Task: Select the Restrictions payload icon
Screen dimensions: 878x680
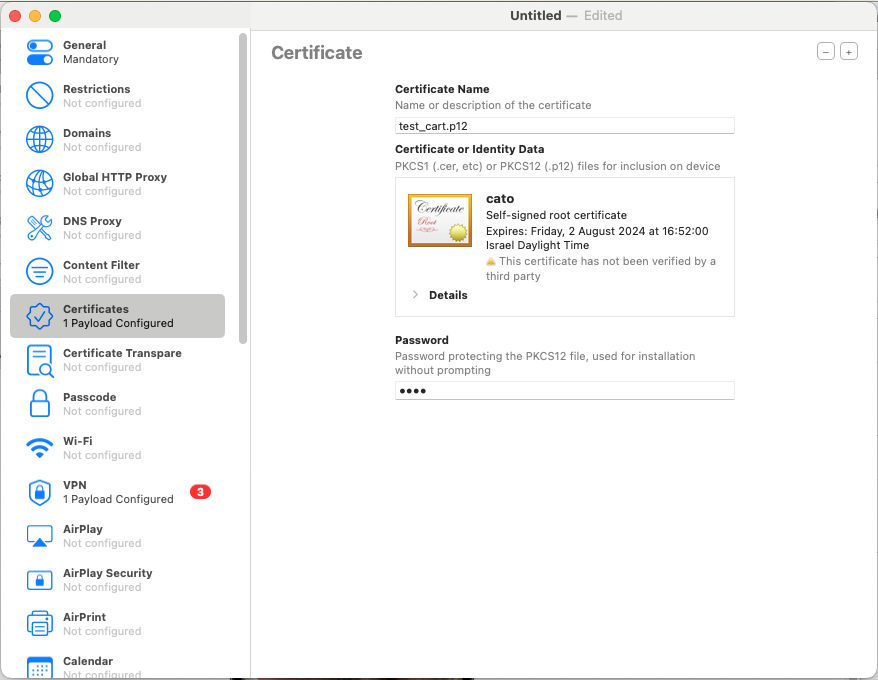Action: [x=40, y=95]
